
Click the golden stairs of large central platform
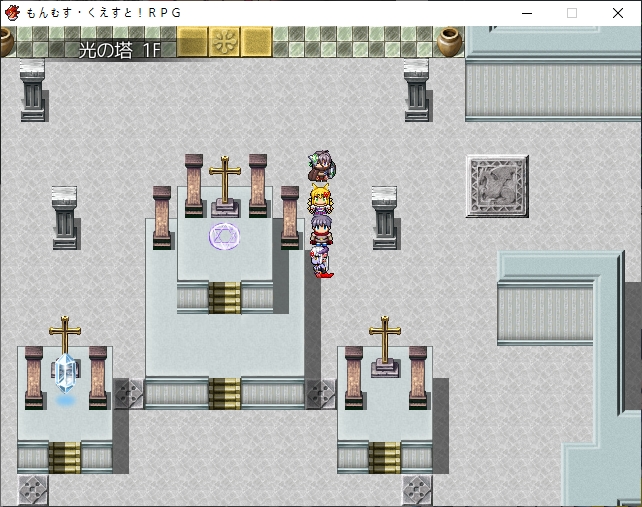pos(225,394)
